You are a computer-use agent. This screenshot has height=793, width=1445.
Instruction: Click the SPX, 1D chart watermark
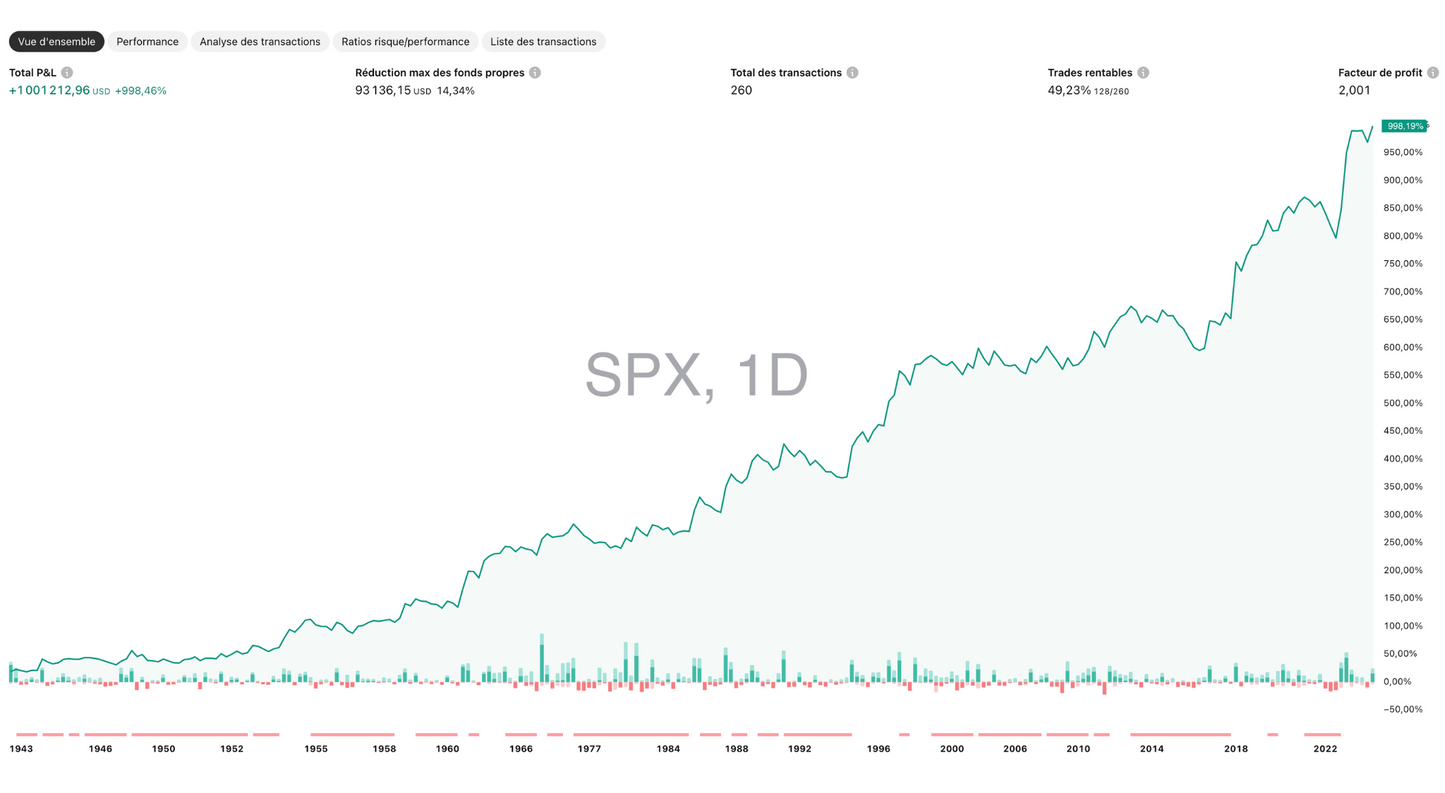click(697, 377)
